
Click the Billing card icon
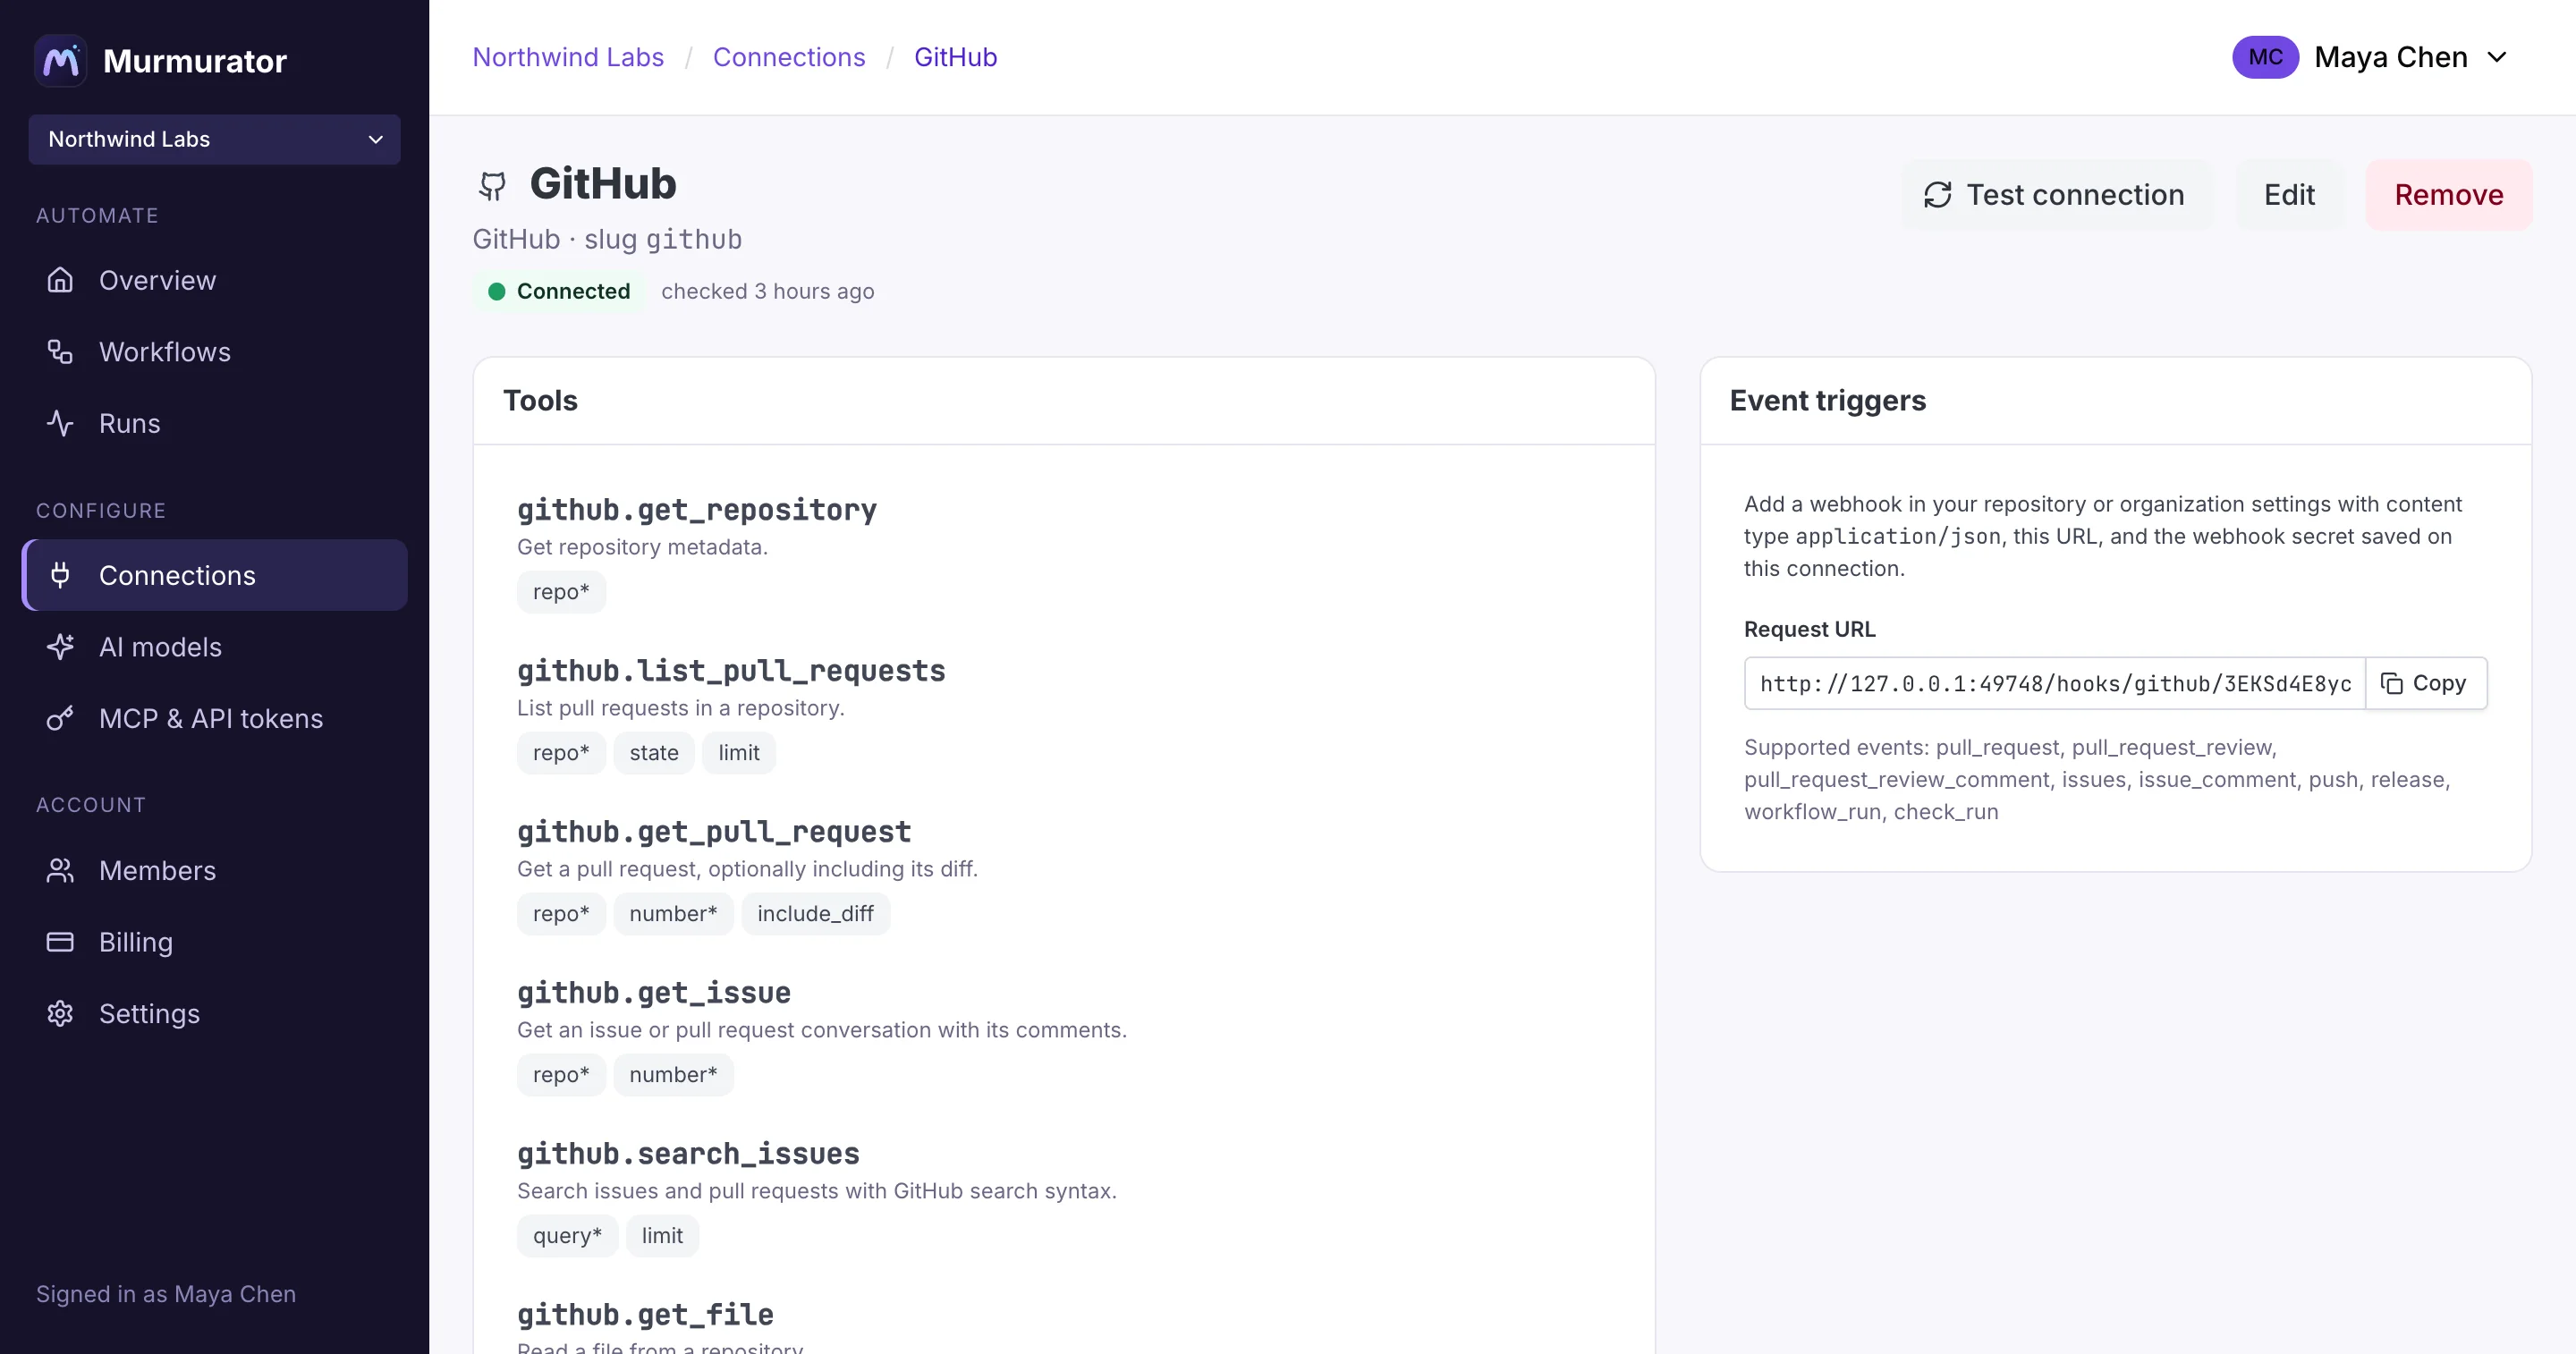(60, 942)
